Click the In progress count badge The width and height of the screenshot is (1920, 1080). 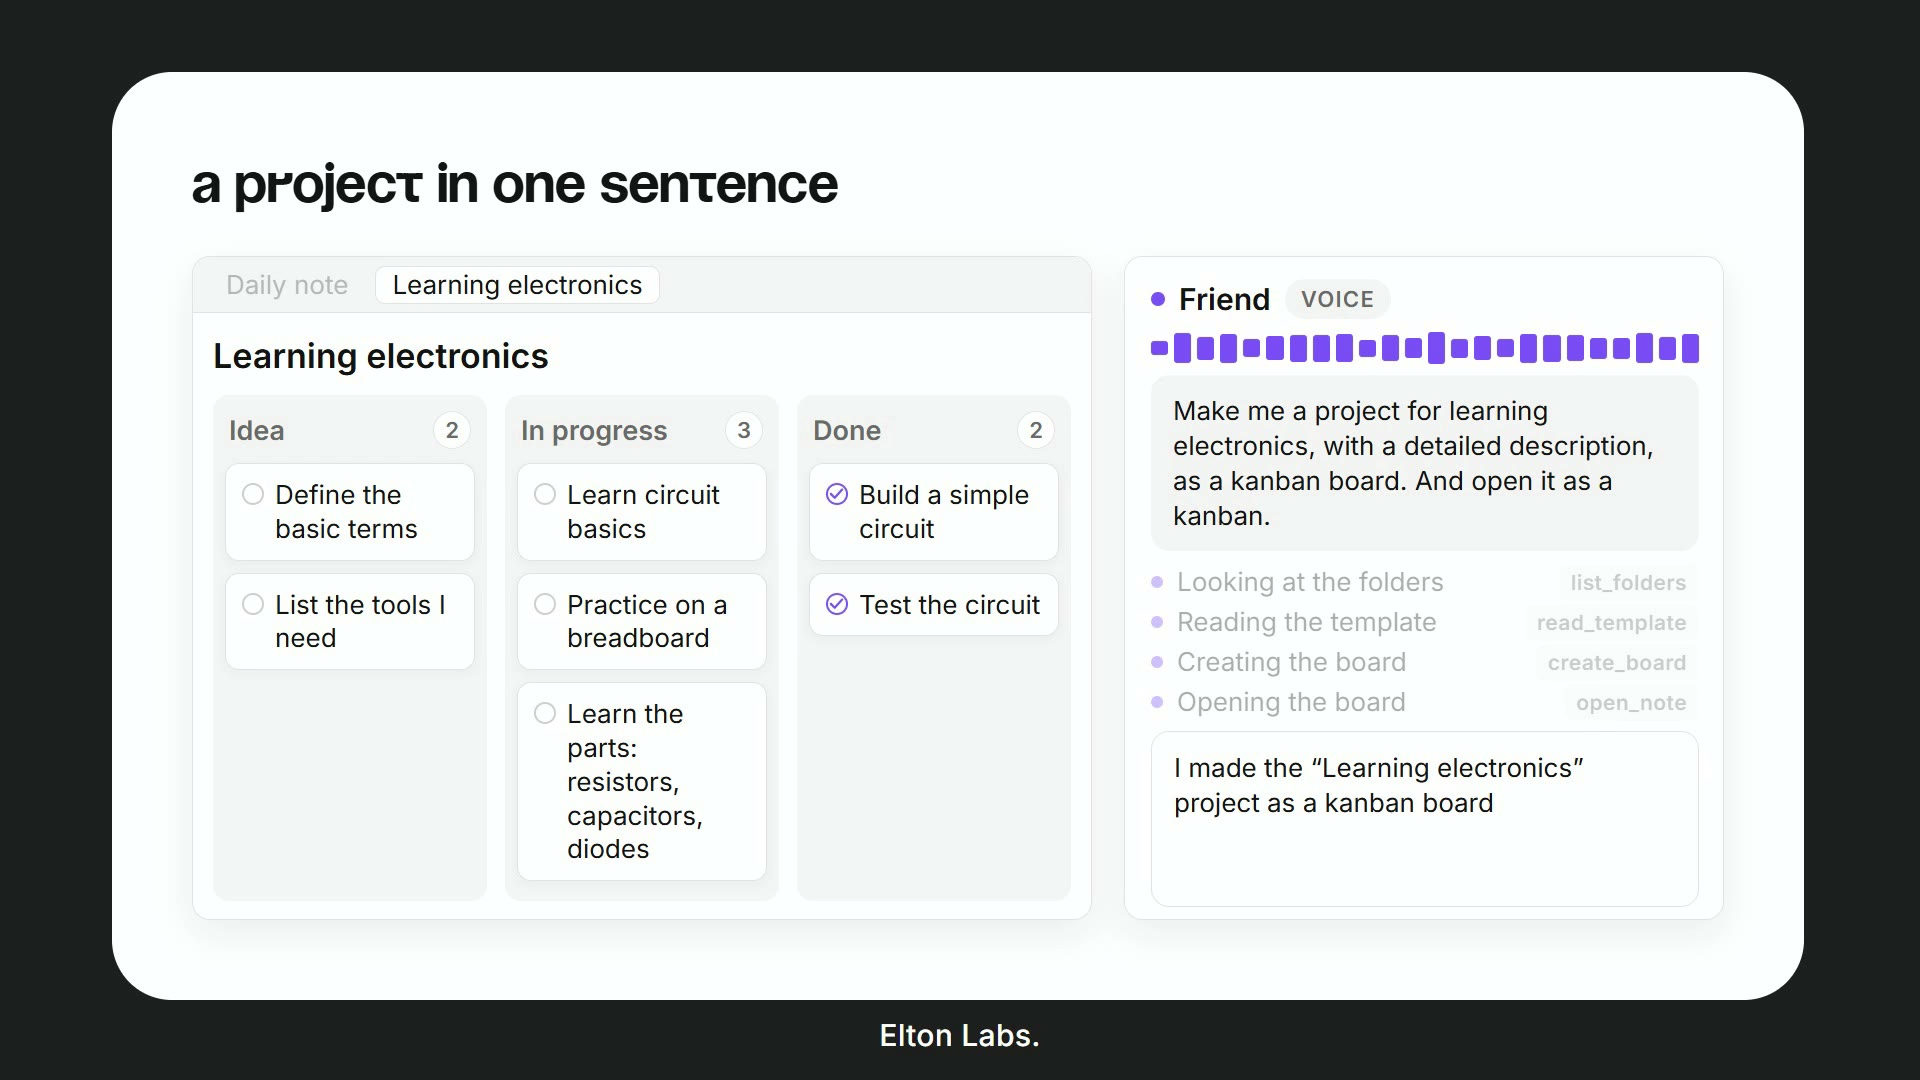click(x=744, y=430)
